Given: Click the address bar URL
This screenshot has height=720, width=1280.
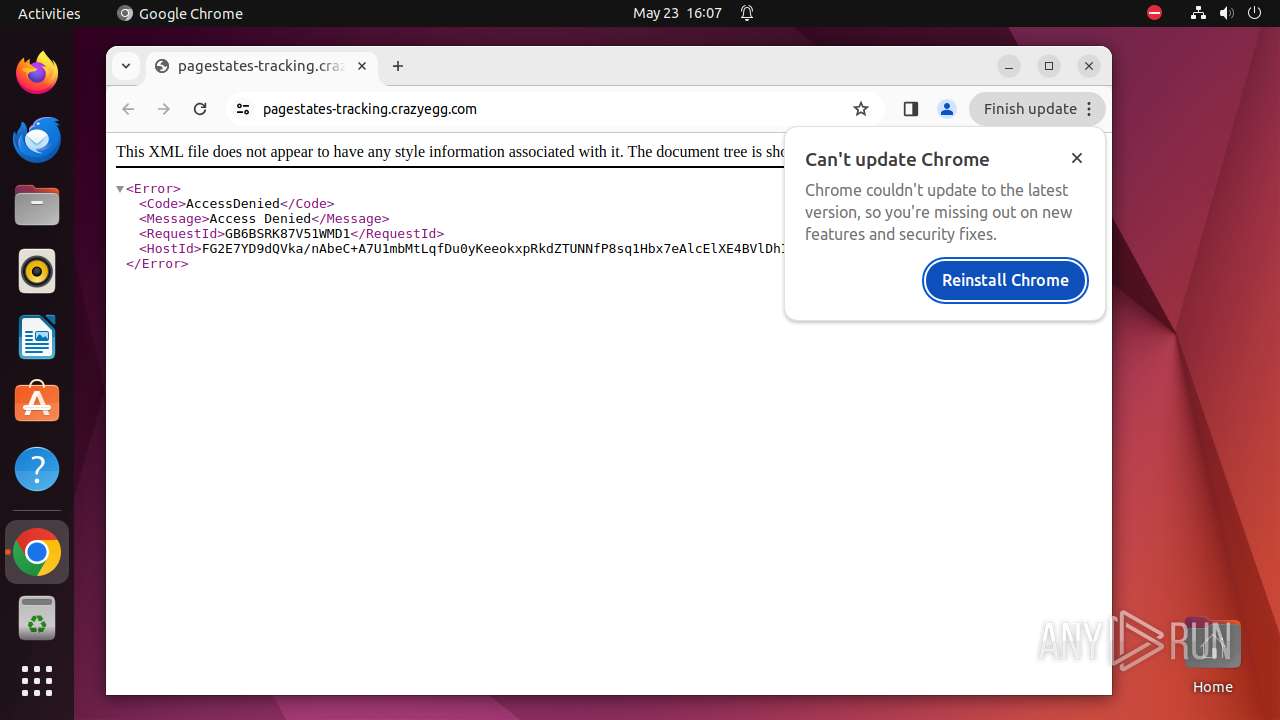Looking at the screenshot, I should (369, 109).
